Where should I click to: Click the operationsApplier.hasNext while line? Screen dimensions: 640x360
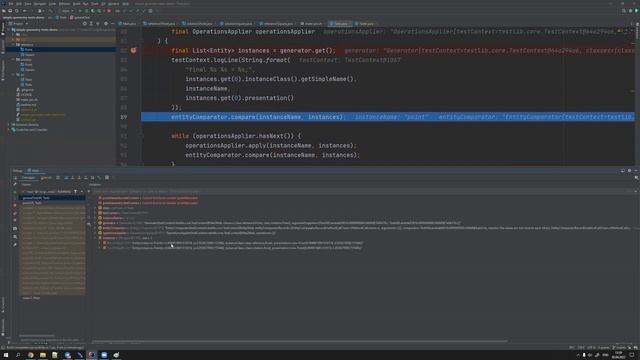[x=236, y=136]
